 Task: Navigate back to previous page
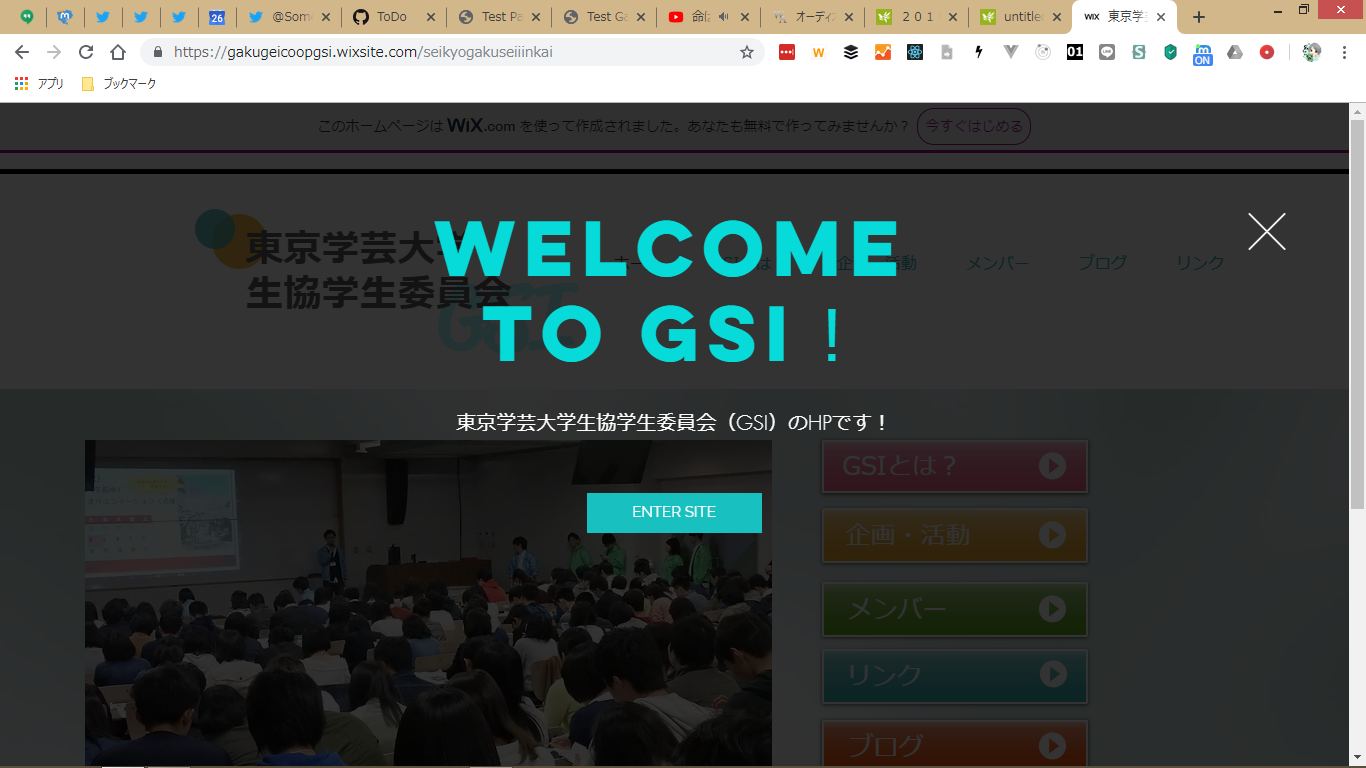(22, 52)
